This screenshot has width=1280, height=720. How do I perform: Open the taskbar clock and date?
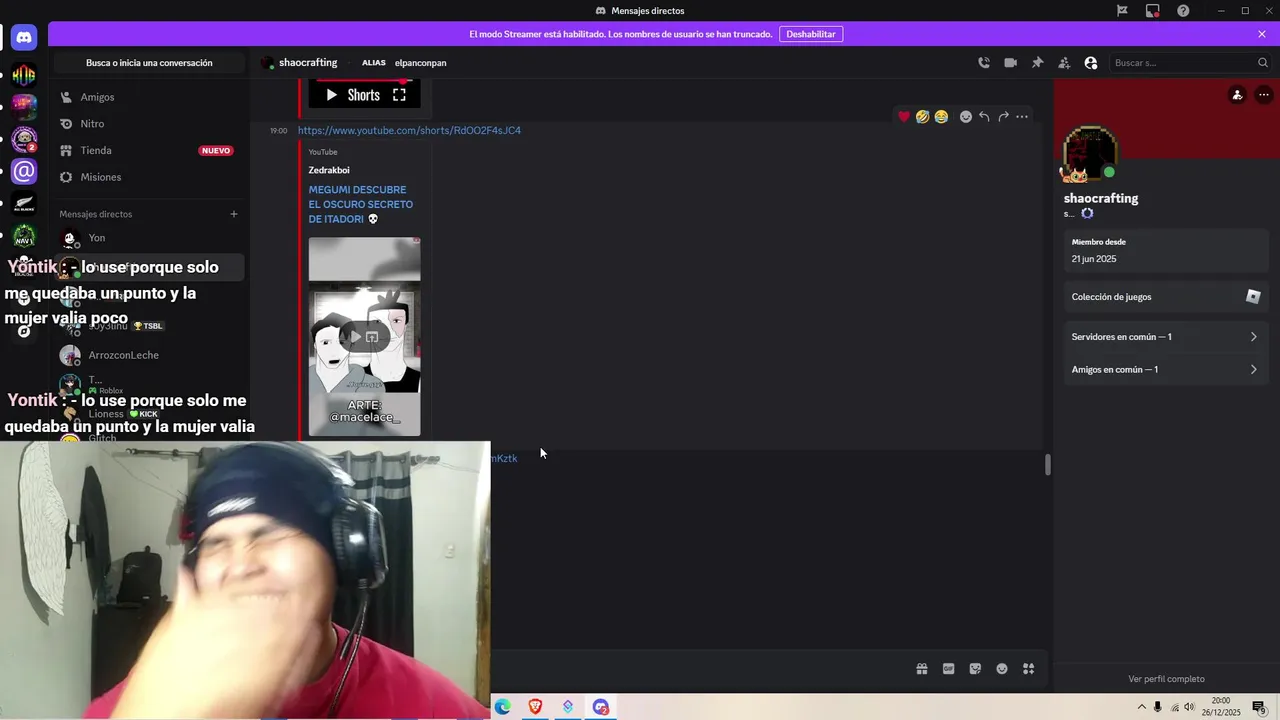(1221, 707)
